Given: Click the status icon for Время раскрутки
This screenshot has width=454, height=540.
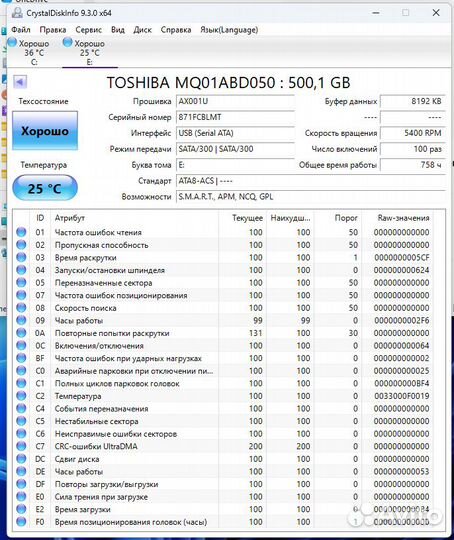Looking at the screenshot, I should pos(21,257).
